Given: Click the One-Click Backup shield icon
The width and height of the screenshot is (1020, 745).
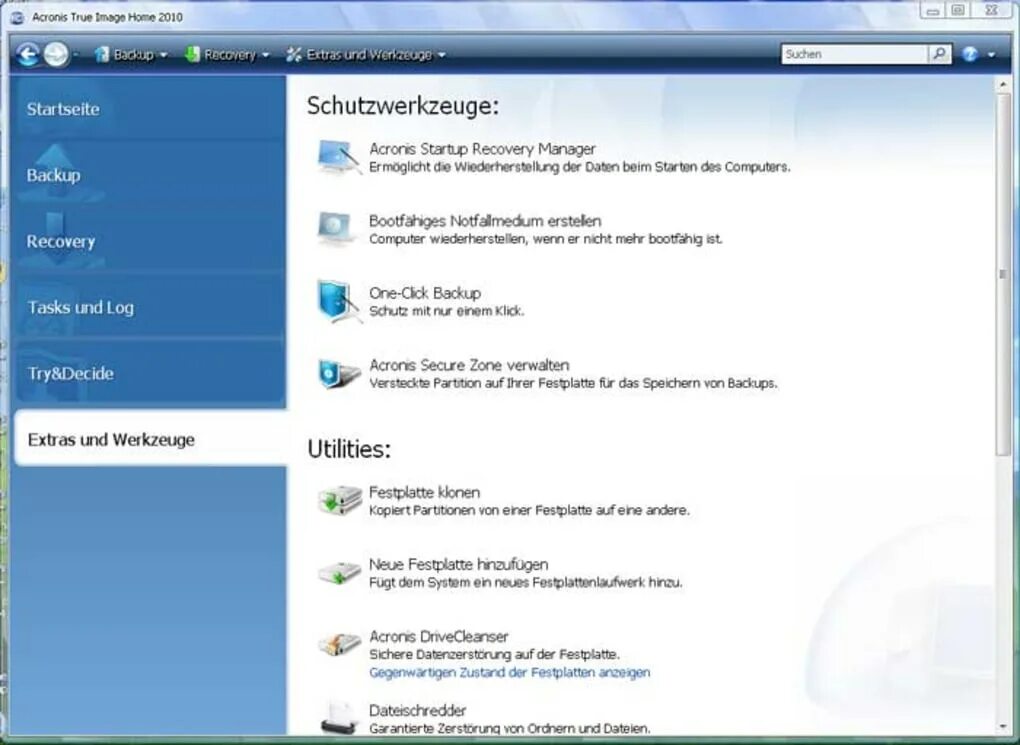Looking at the screenshot, I should coord(338,301).
